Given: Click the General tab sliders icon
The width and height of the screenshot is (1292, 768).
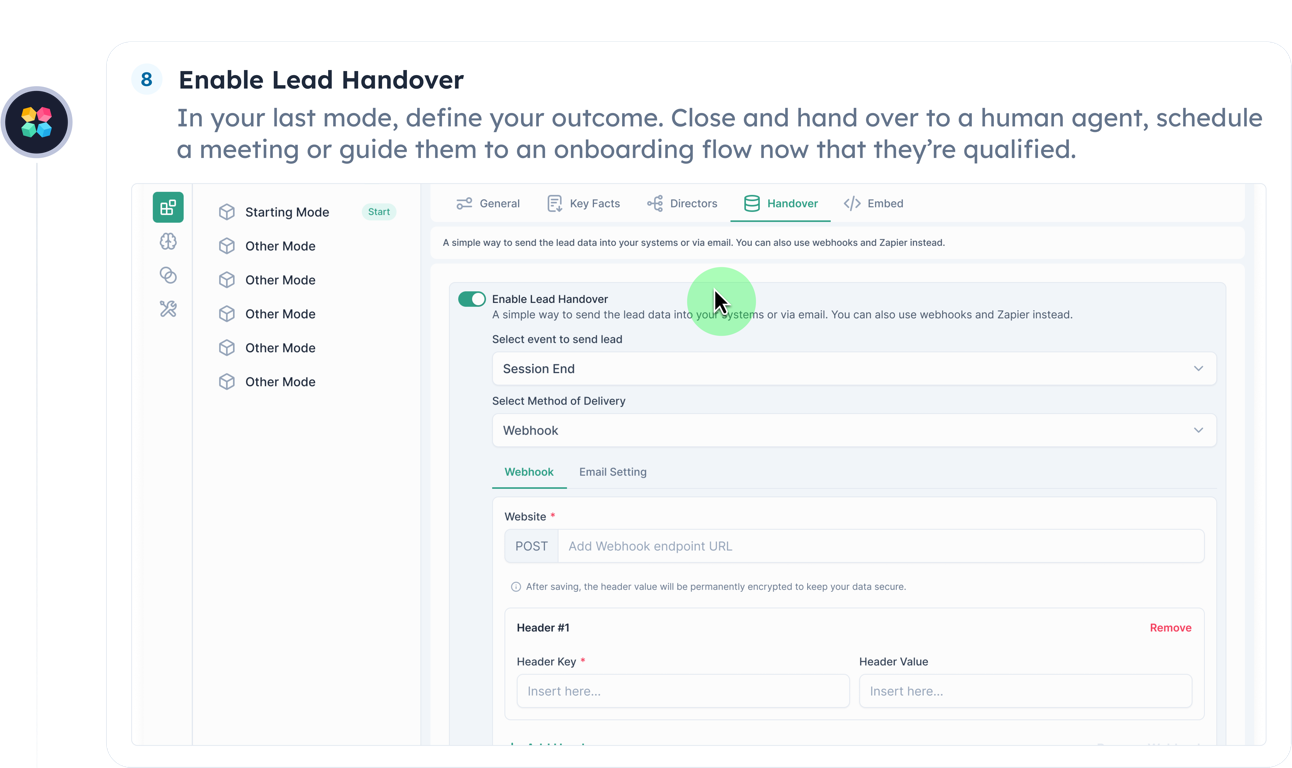Looking at the screenshot, I should coord(464,203).
